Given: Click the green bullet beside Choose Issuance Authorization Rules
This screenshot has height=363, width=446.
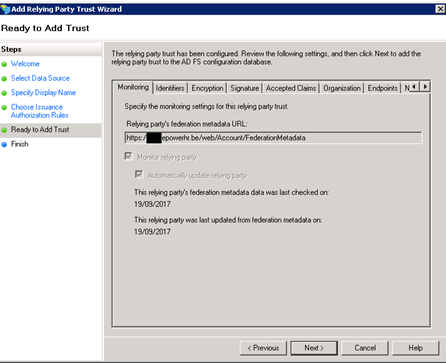Looking at the screenshot, I should (4, 107).
